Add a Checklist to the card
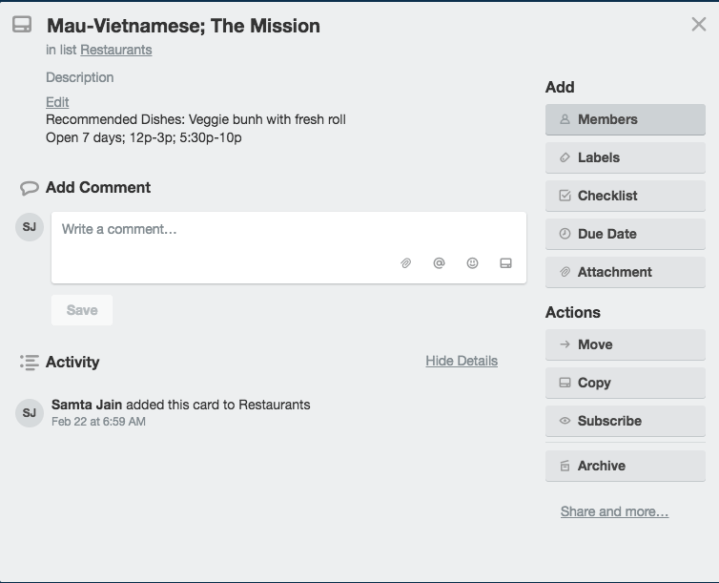Image resolution: width=719 pixels, height=583 pixels. [x=625, y=196]
